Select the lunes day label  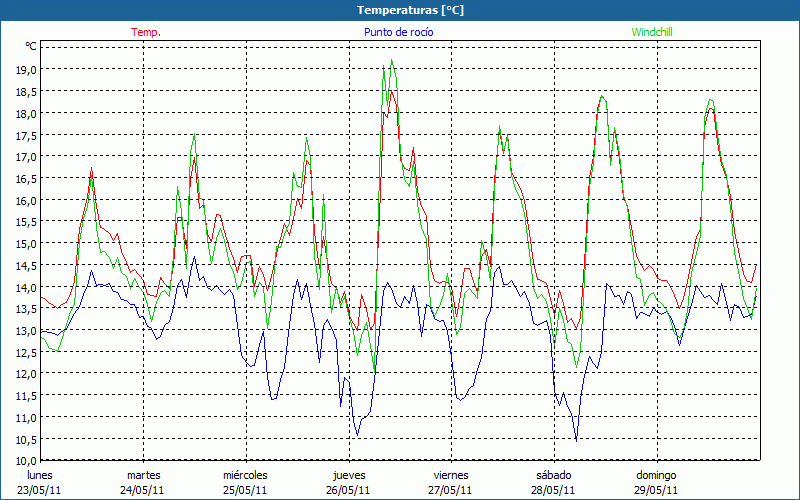point(41,474)
